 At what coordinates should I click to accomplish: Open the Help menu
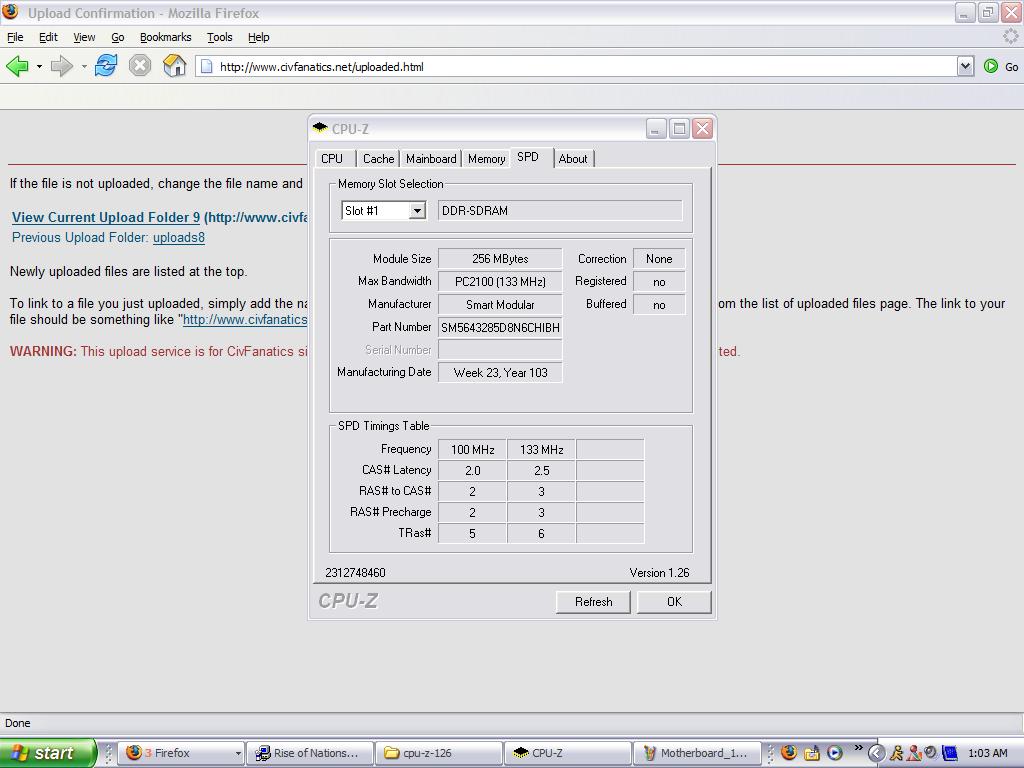point(259,37)
